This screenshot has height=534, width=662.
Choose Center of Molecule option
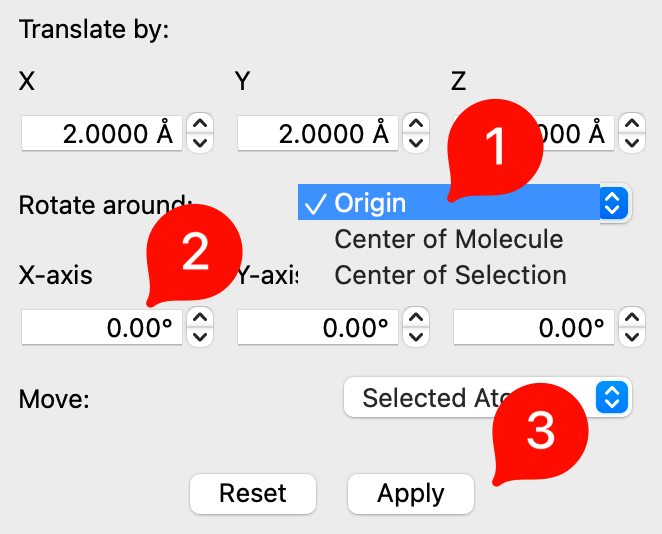tap(448, 239)
